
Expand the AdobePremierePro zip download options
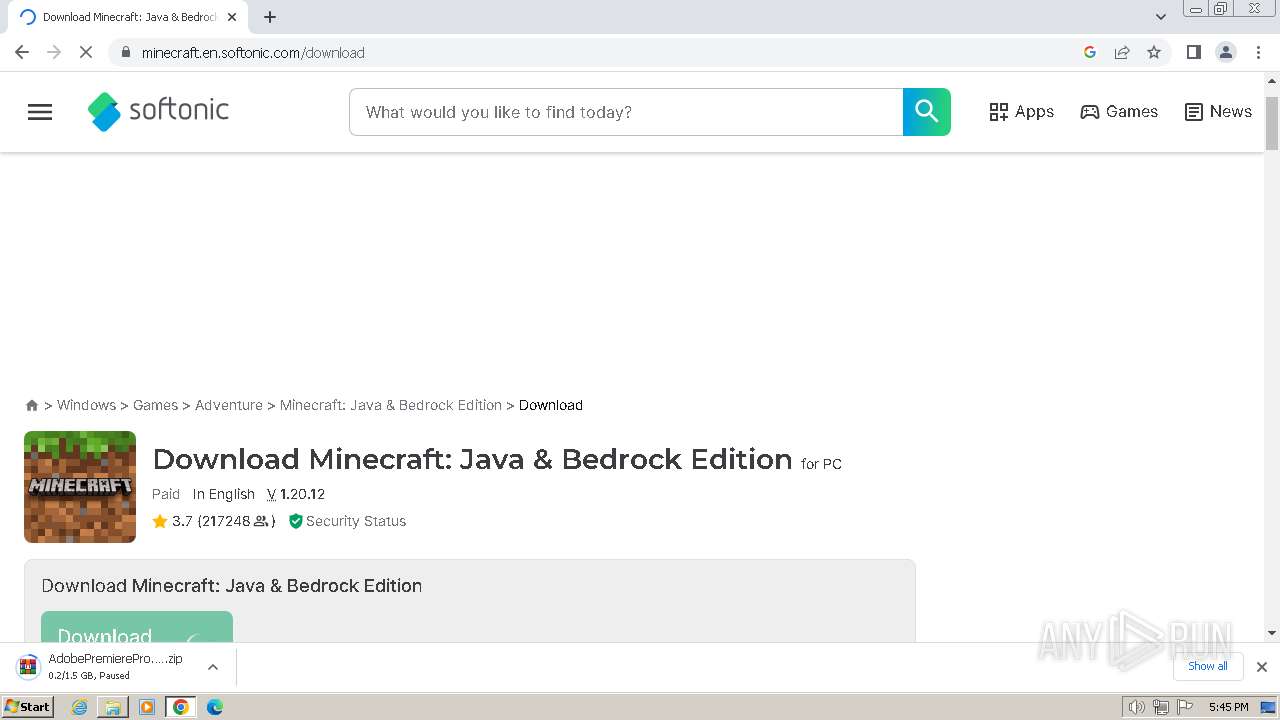coord(213,667)
